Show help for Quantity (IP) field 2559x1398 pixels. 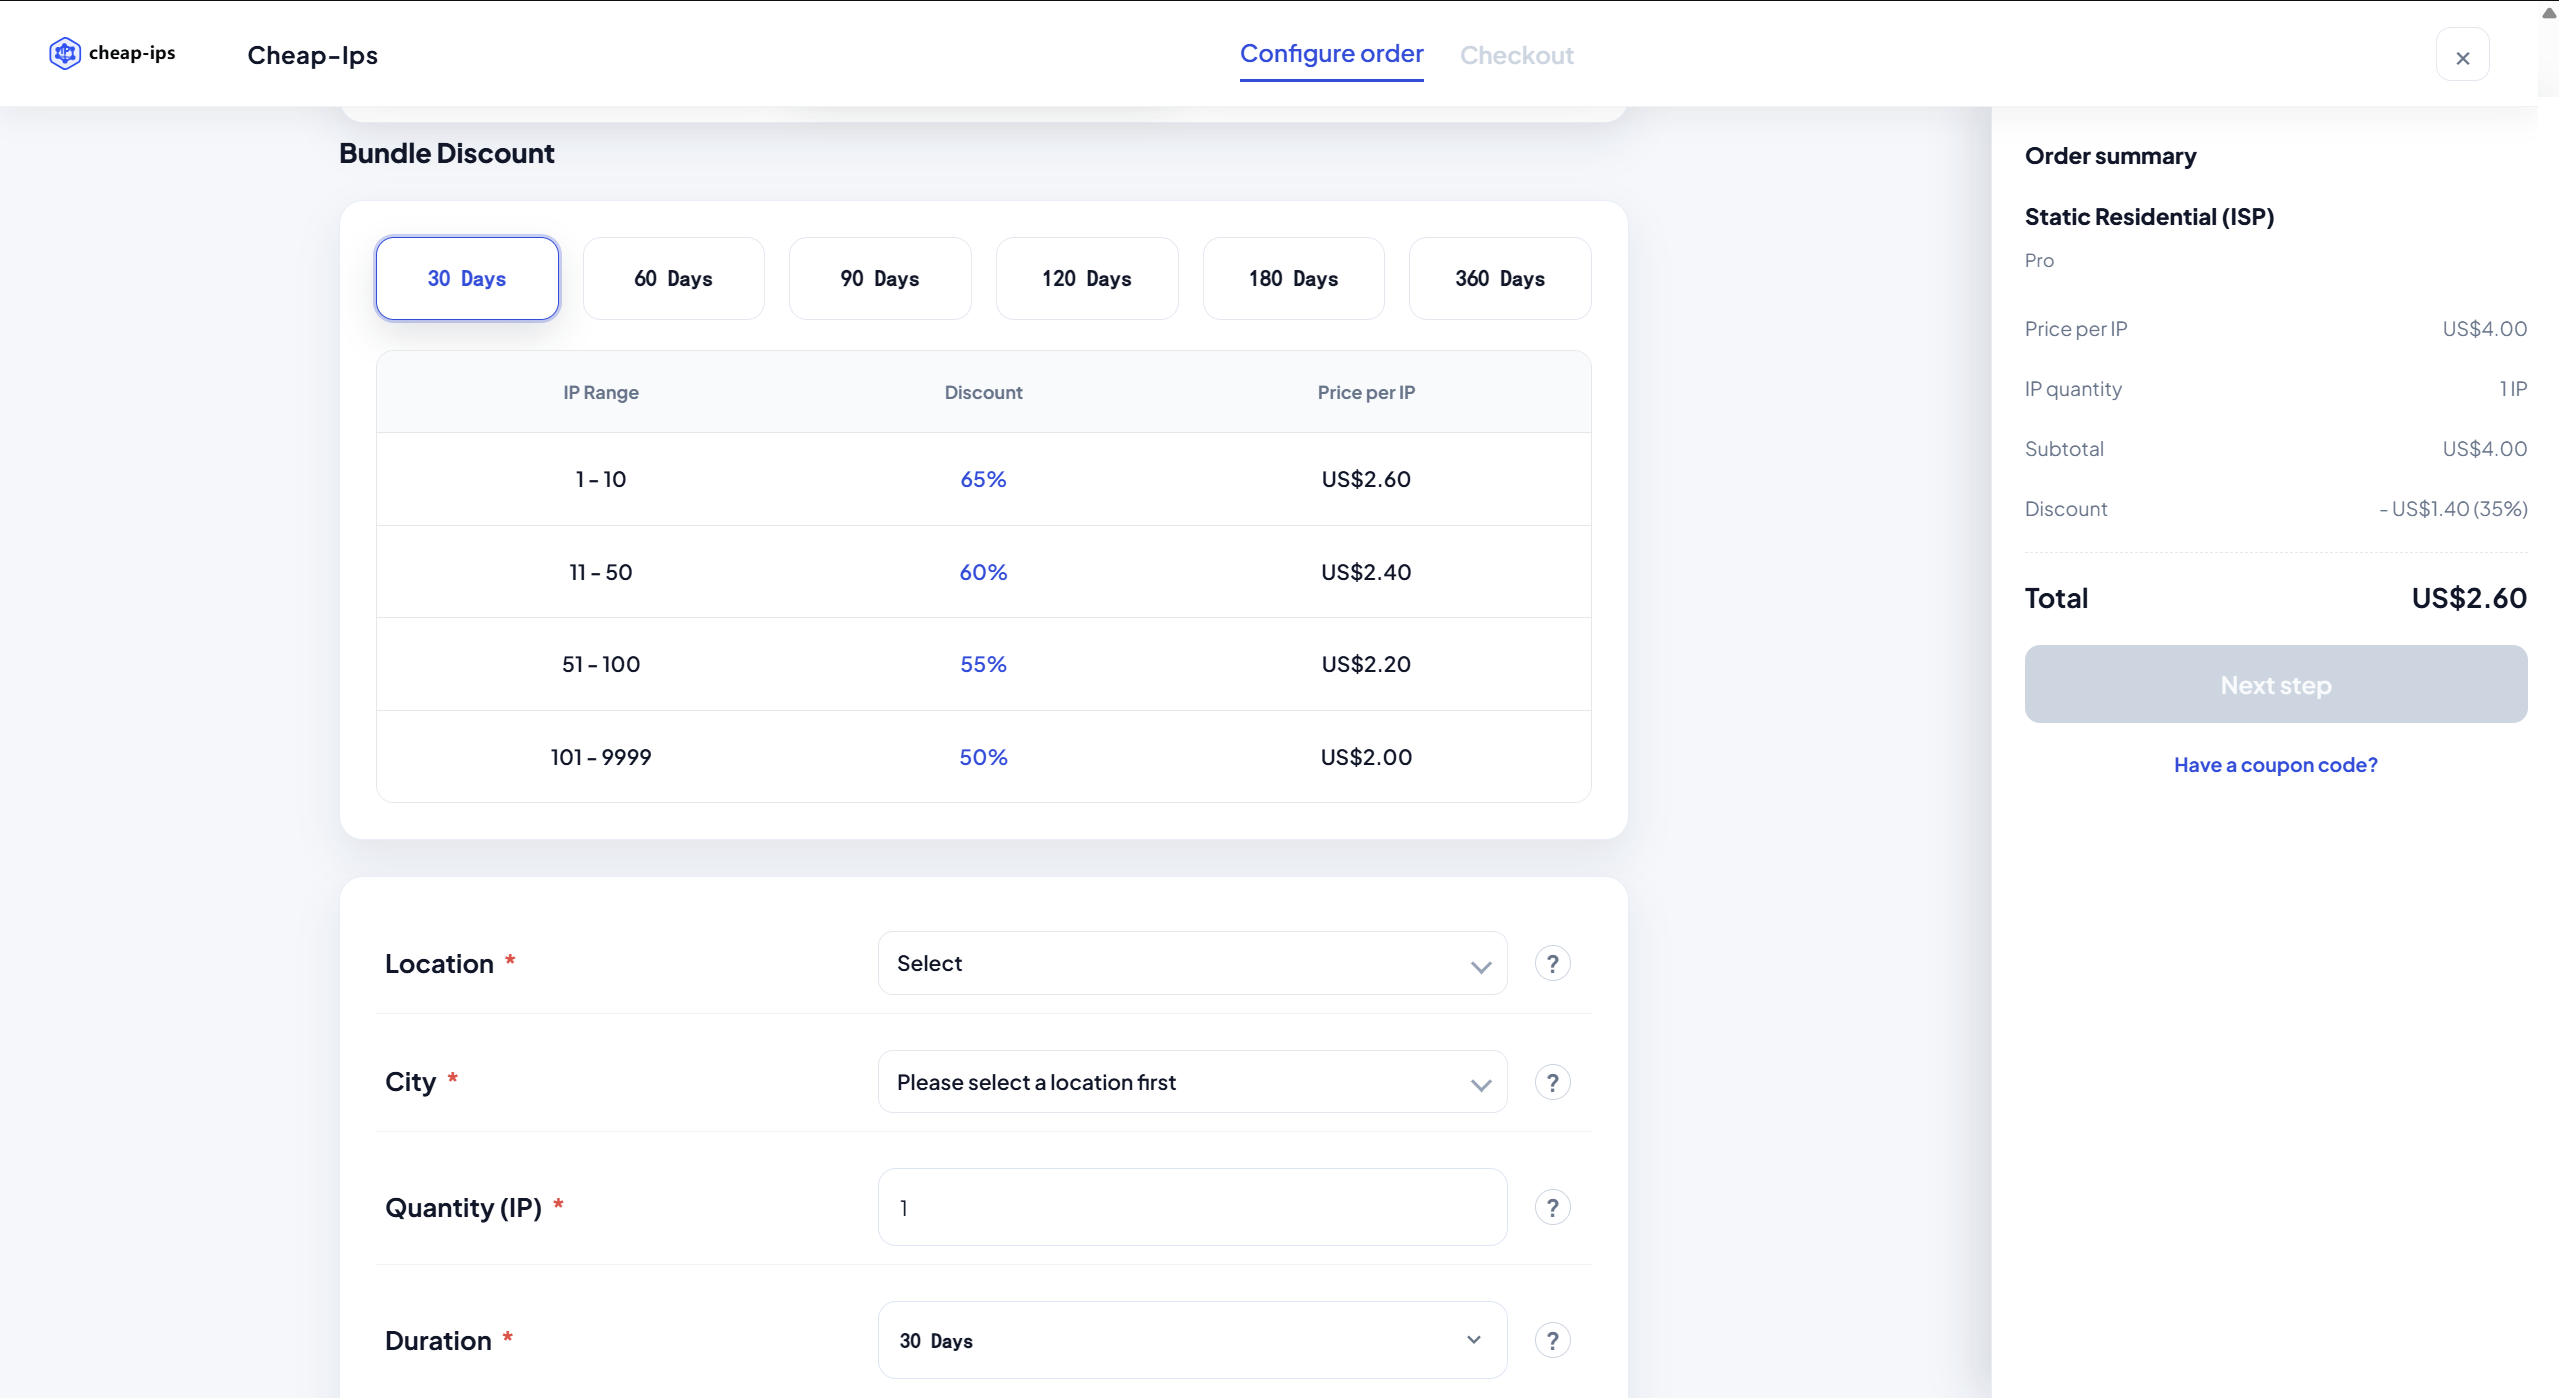point(1552,1208)
